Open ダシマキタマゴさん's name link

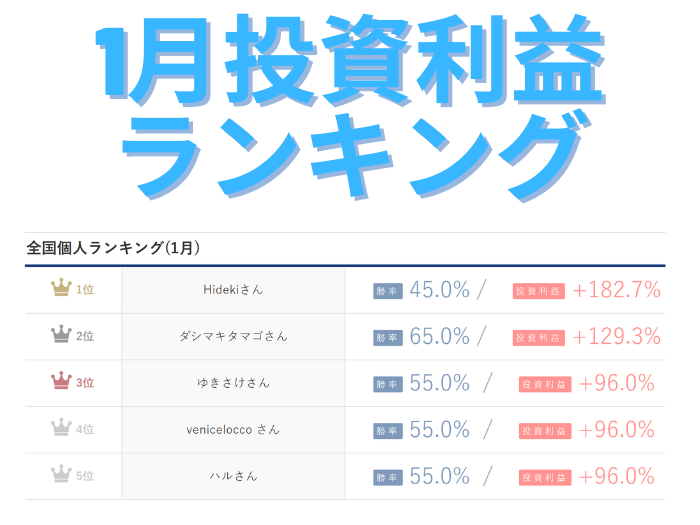point(232,336)
